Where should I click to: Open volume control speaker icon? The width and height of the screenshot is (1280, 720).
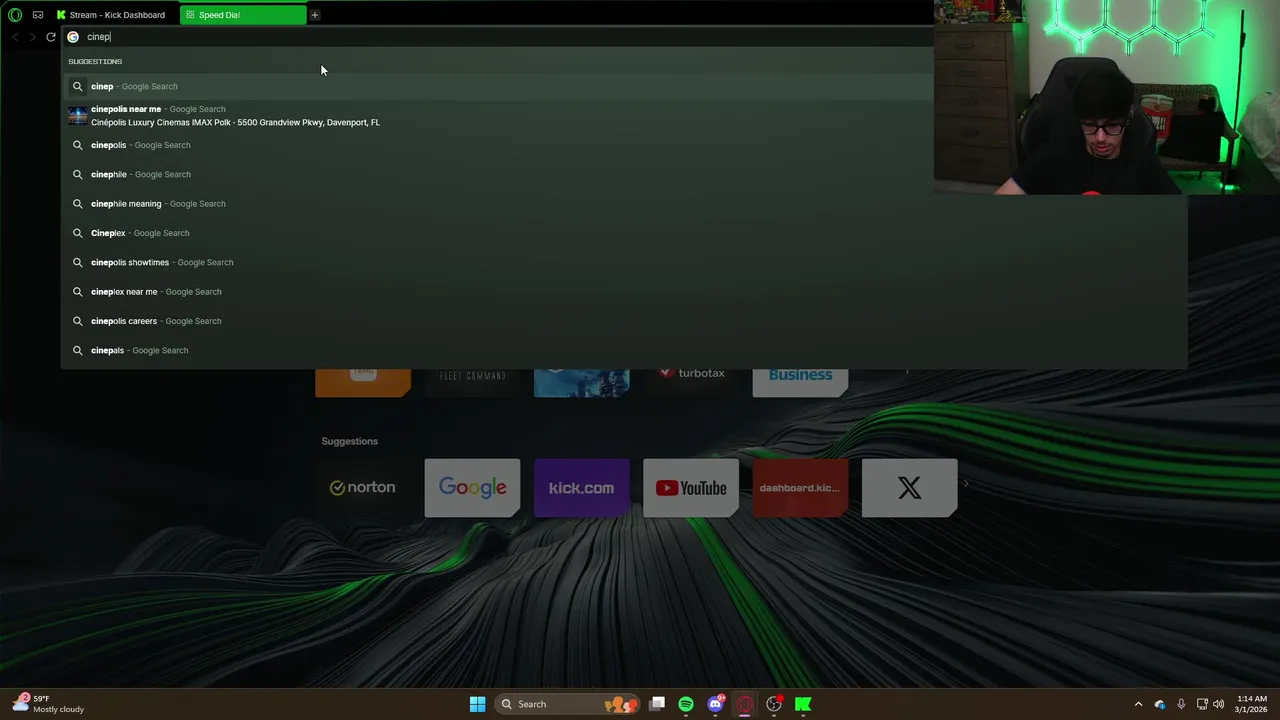(x=1218, y=704)
